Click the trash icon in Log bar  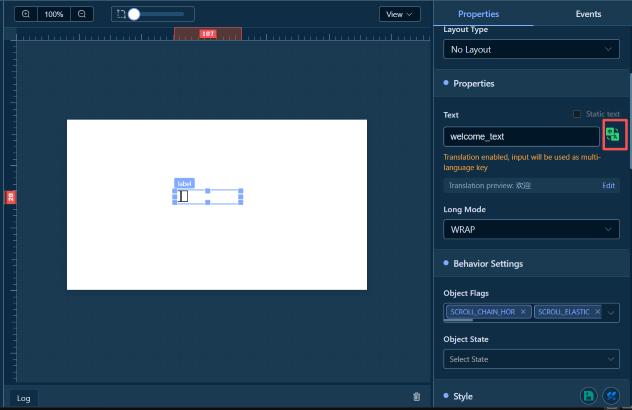point(416,397)
